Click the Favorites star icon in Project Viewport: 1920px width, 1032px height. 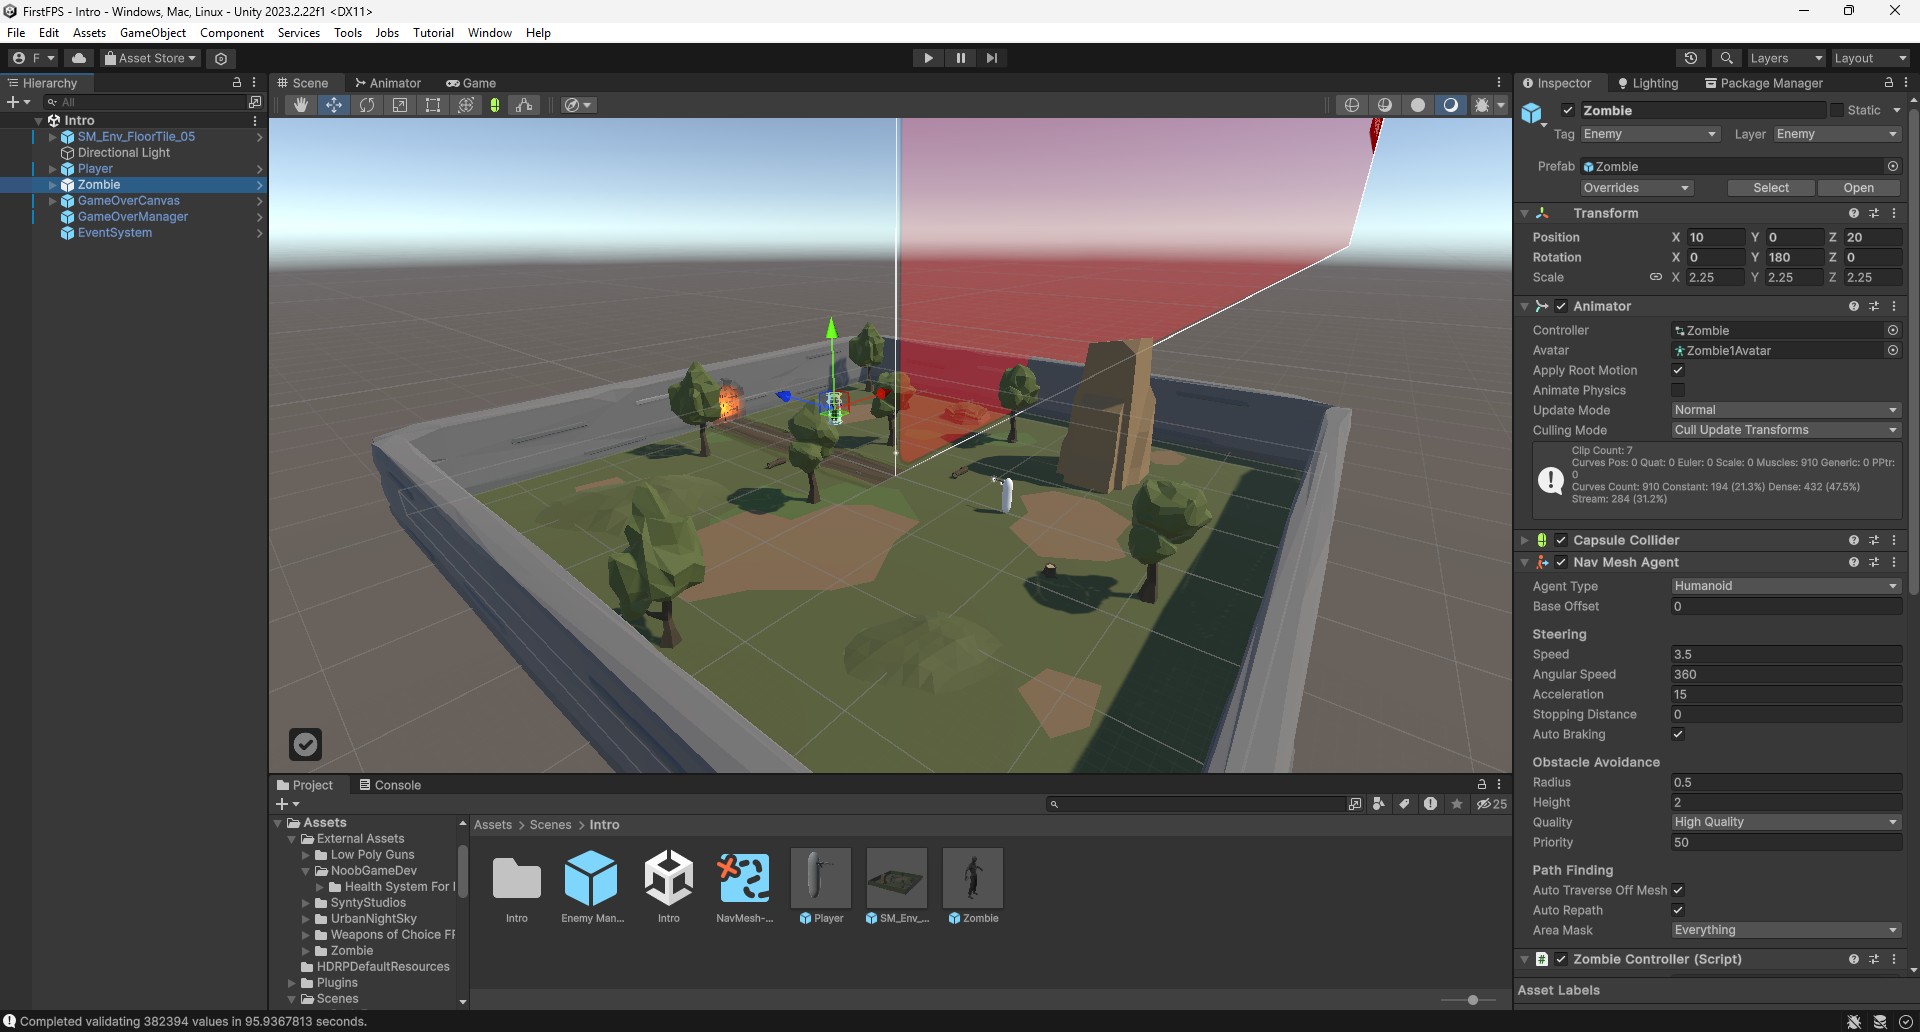point(1457,804)
